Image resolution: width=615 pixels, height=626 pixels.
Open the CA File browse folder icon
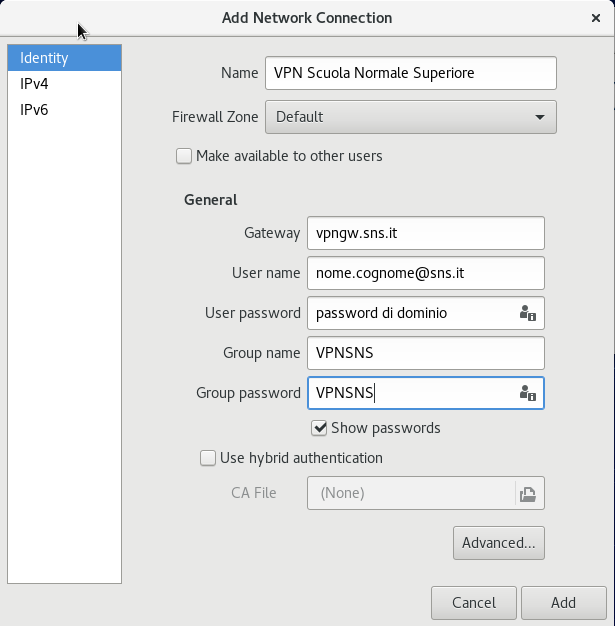[x=528, y=494]
